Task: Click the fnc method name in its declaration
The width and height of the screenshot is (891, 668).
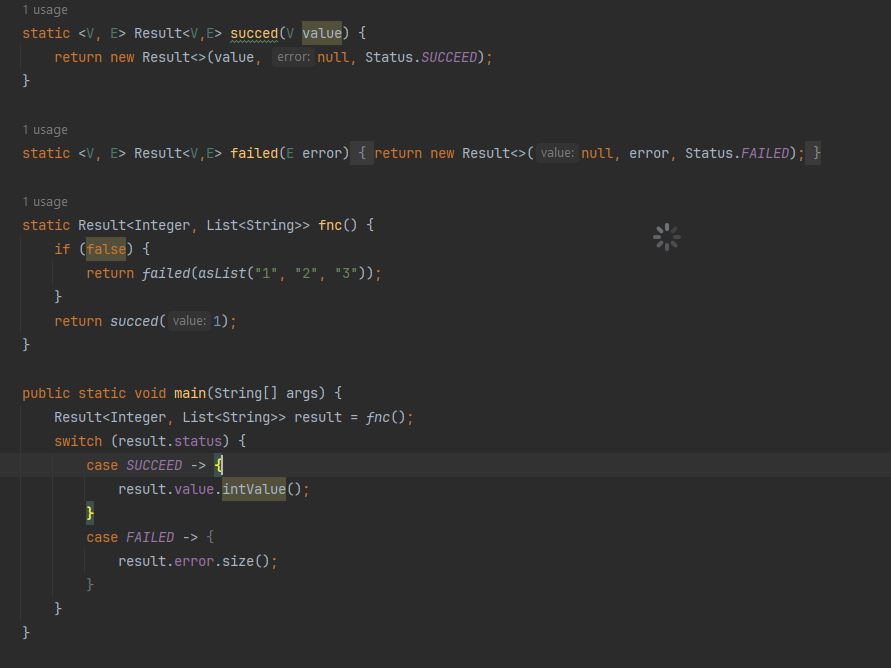Action: click(x=330, y=226)
